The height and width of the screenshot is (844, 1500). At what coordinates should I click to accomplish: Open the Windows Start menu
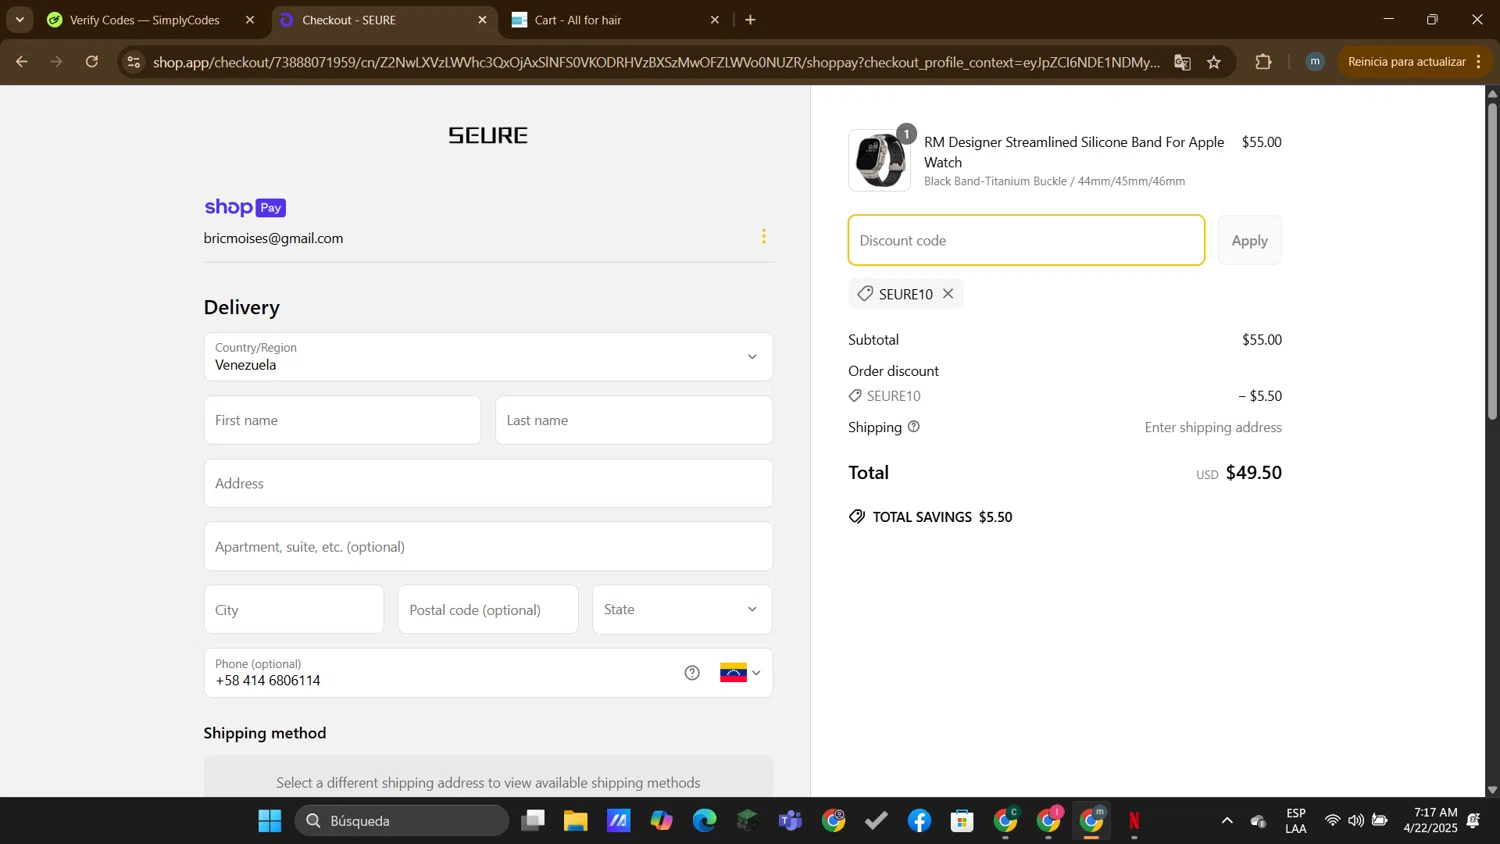270,821
